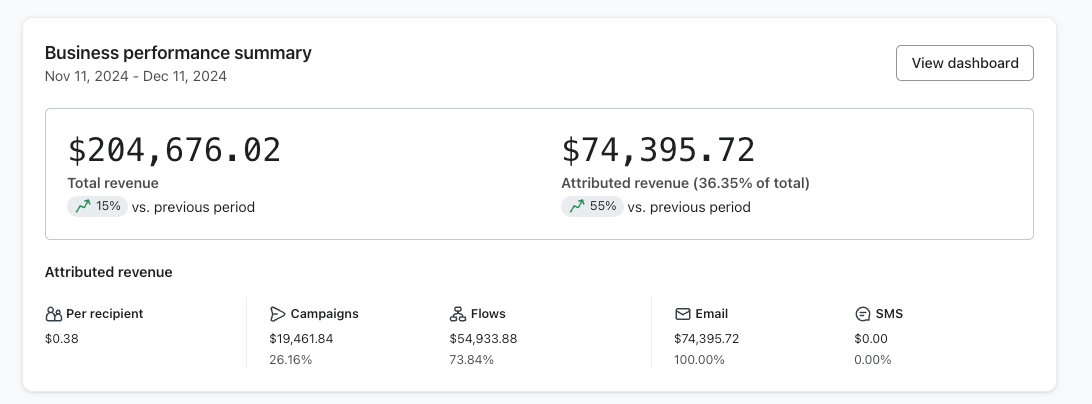
Task: Click the SMS label
Action: [x=889, y=314]
